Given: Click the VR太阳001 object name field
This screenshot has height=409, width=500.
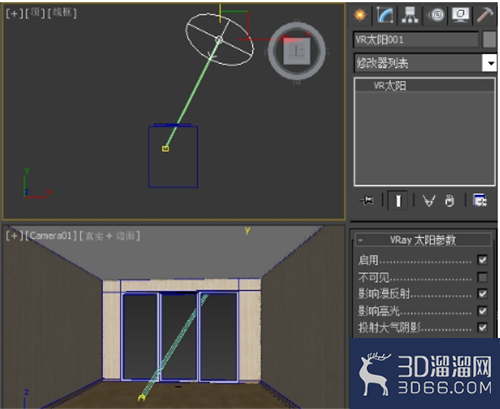Looking at the screenshot, I should 416,40.
